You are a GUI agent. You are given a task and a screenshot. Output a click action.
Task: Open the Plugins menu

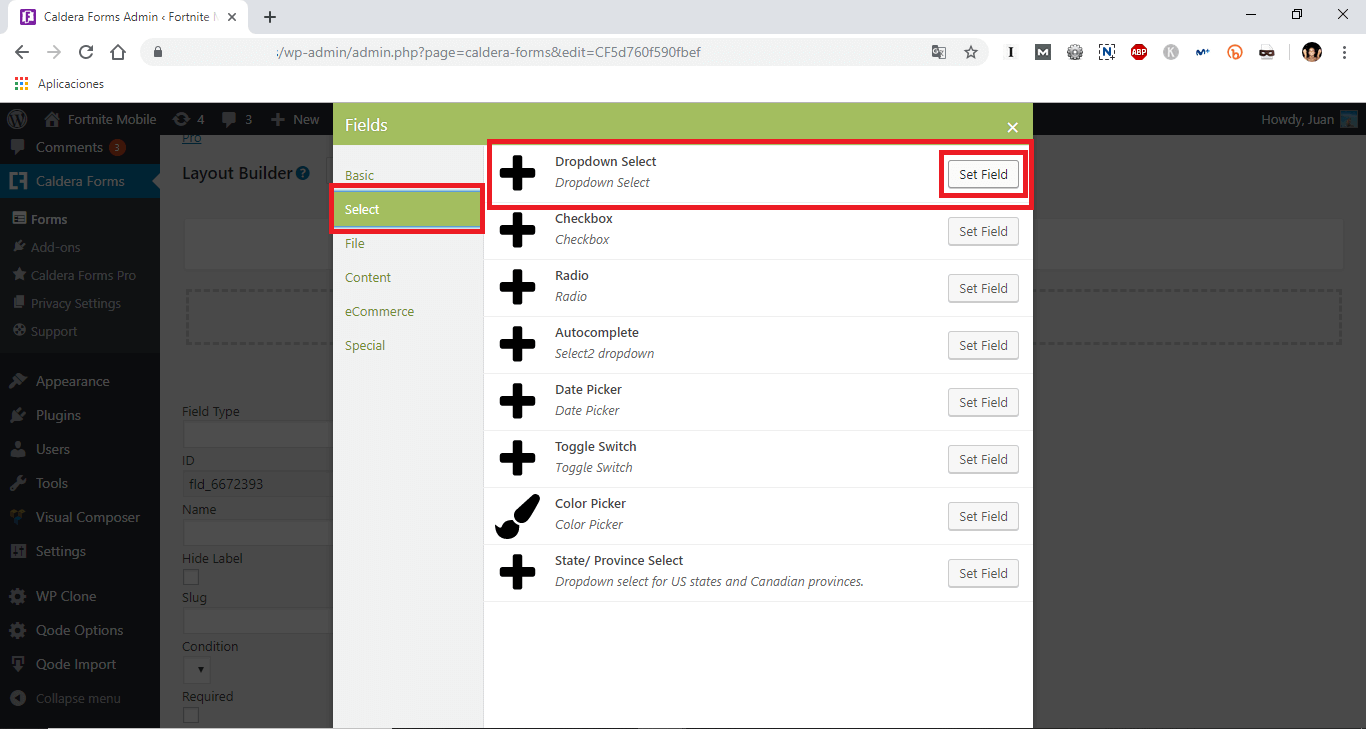(80, 415)
